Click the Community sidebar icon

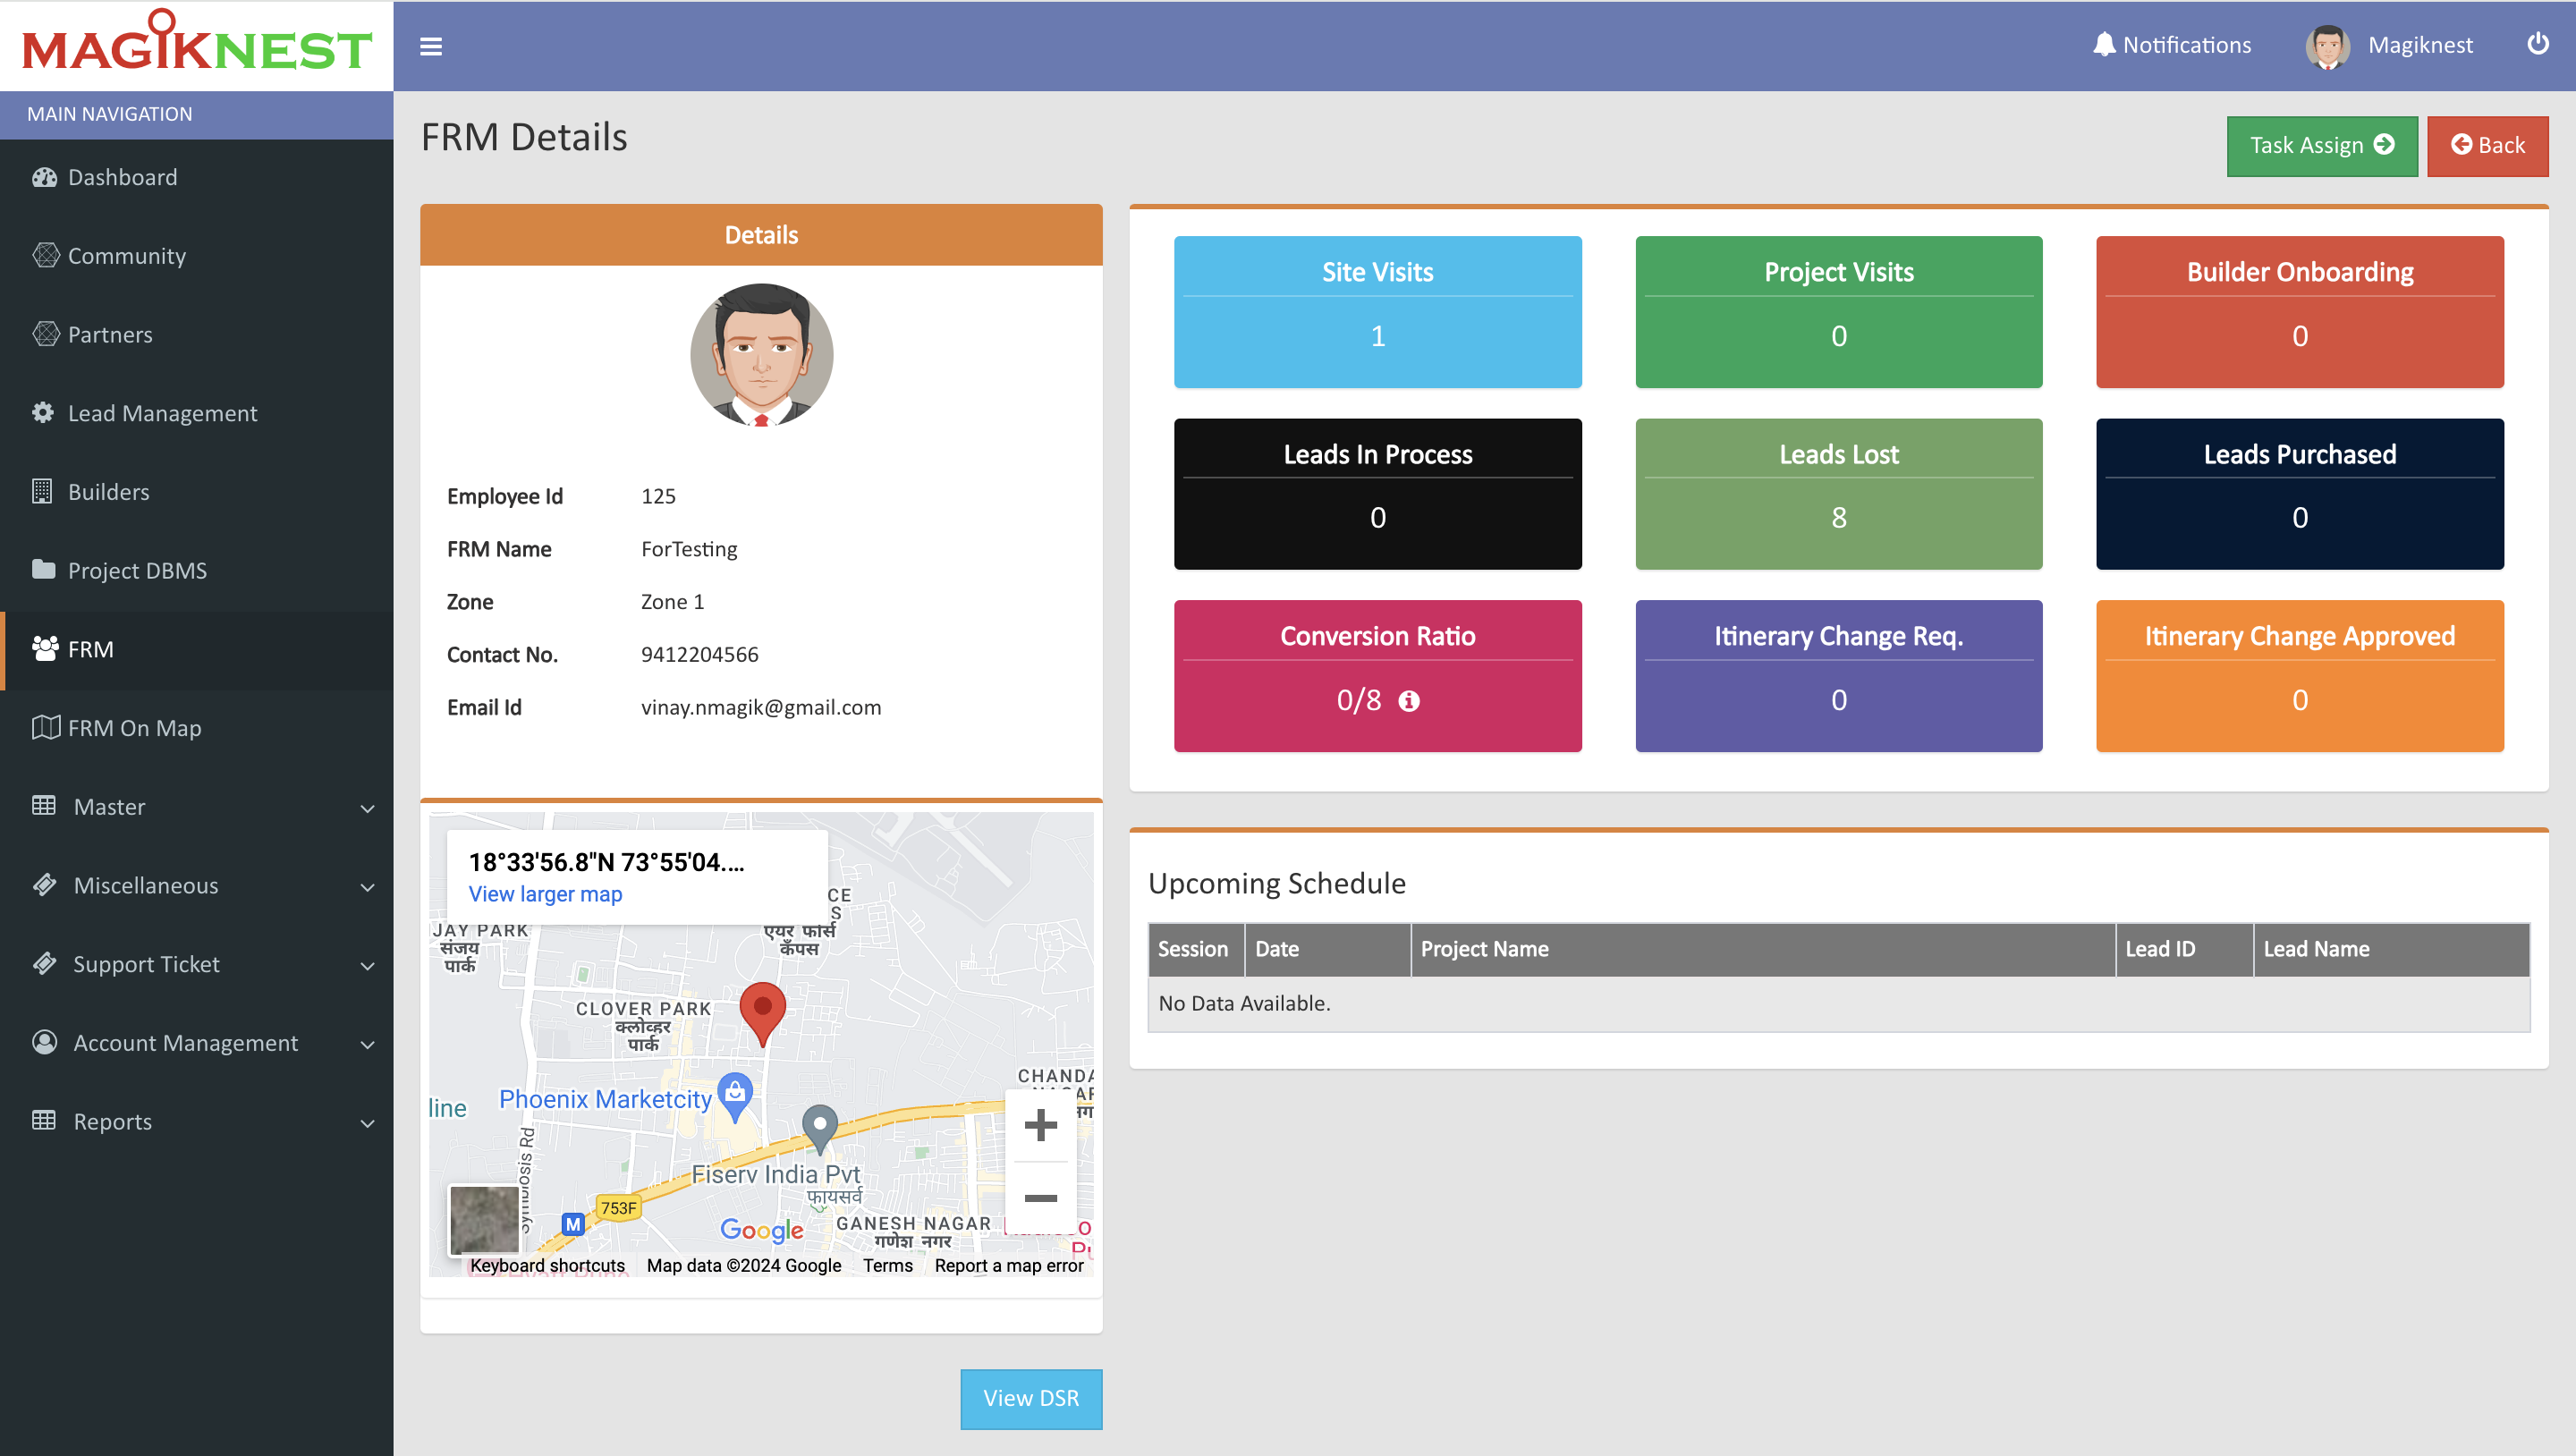(45, 255)
